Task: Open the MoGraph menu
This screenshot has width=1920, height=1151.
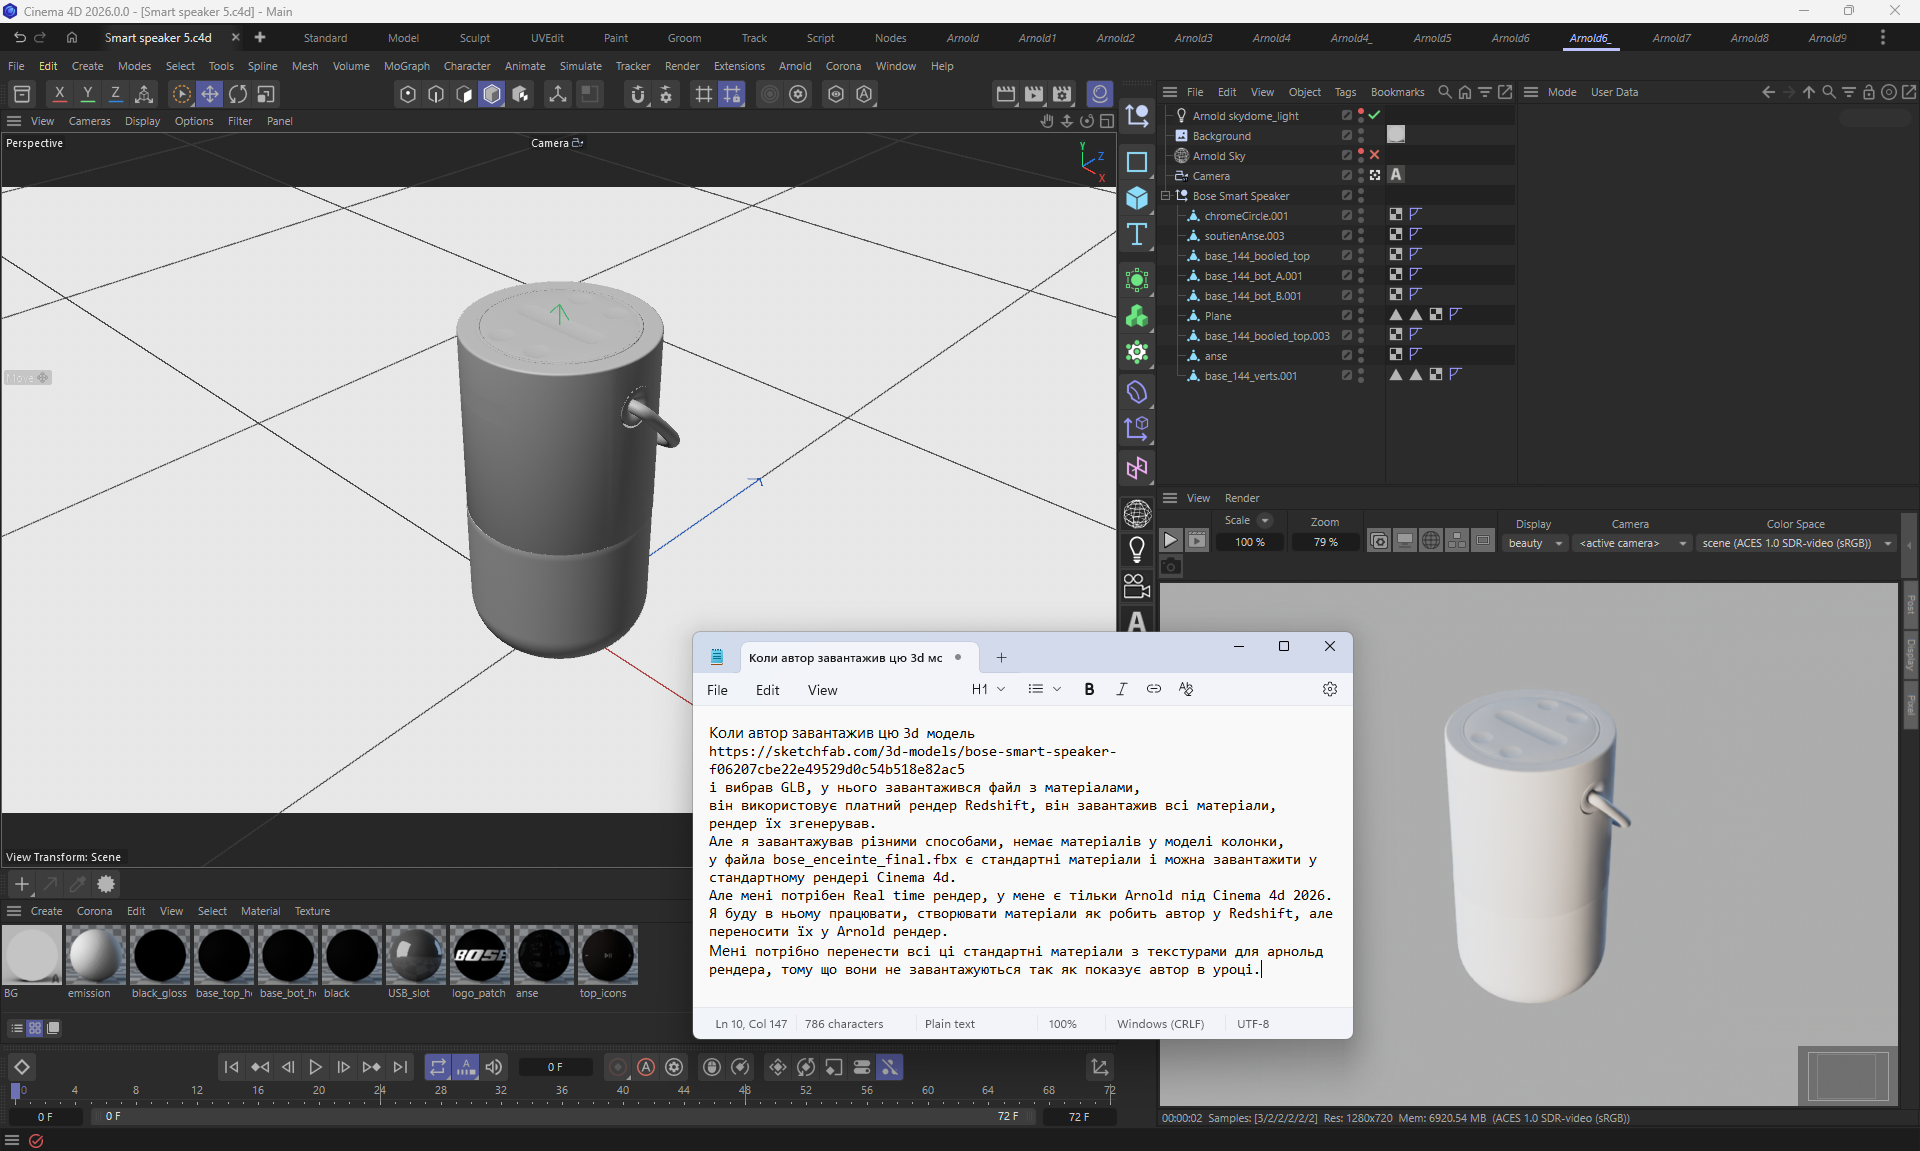Action: pos(406,66)
